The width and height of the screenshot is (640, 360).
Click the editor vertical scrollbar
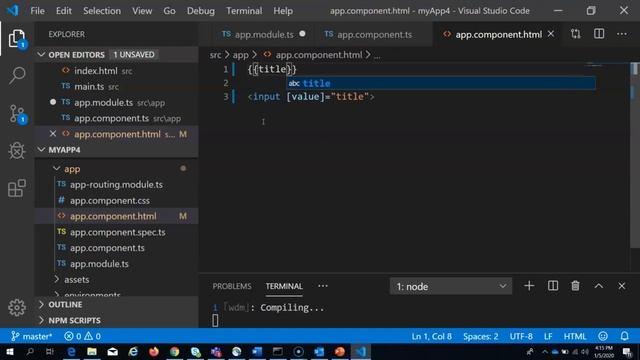tap(635, 155)
